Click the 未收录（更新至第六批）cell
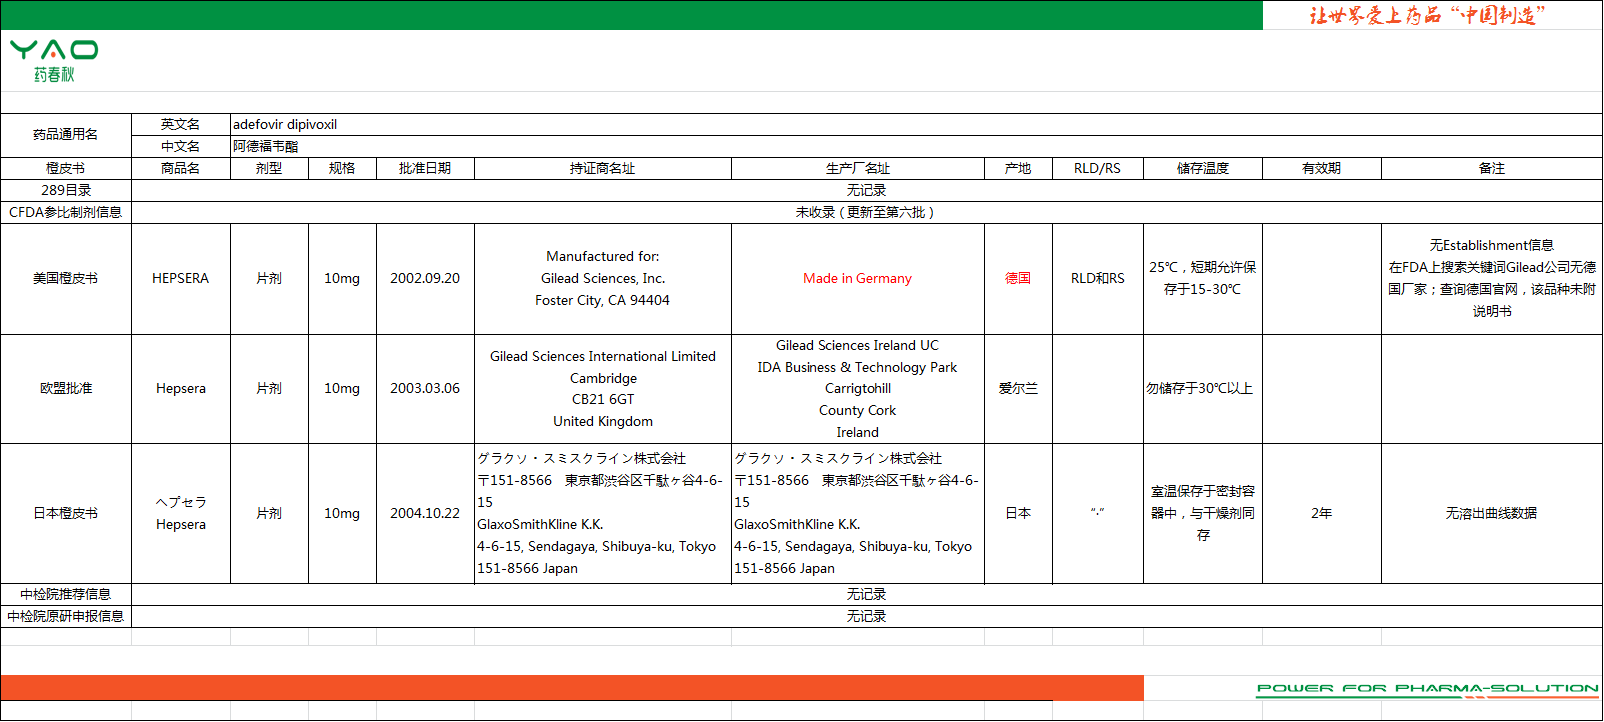Viewport: 1604px width, 722px height. click(x=866, y=213)
